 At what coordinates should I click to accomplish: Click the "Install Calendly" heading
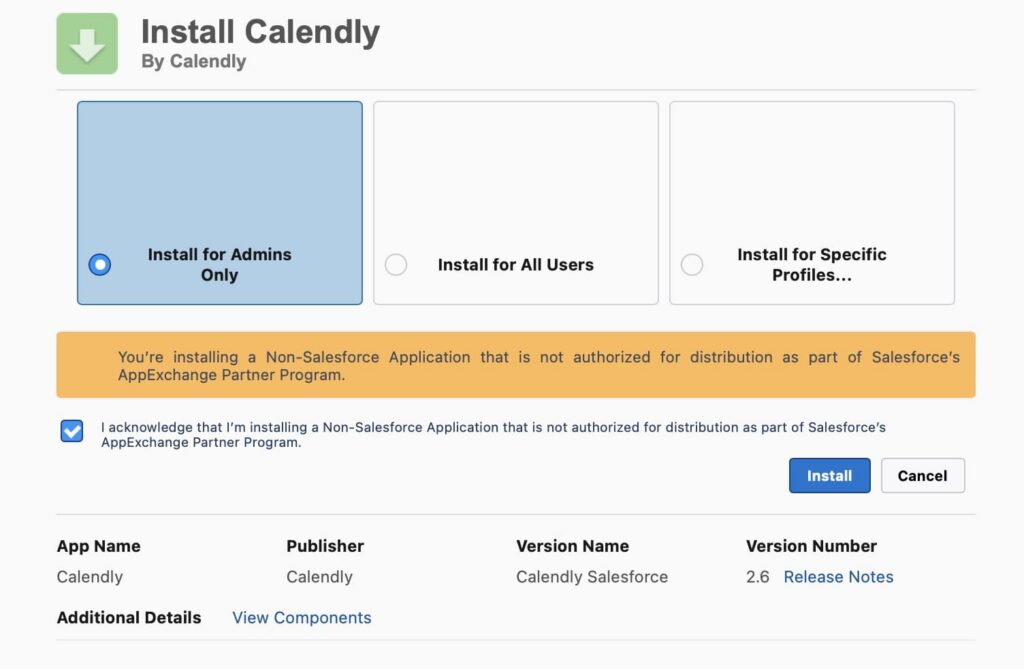click(x=259, y=32)
